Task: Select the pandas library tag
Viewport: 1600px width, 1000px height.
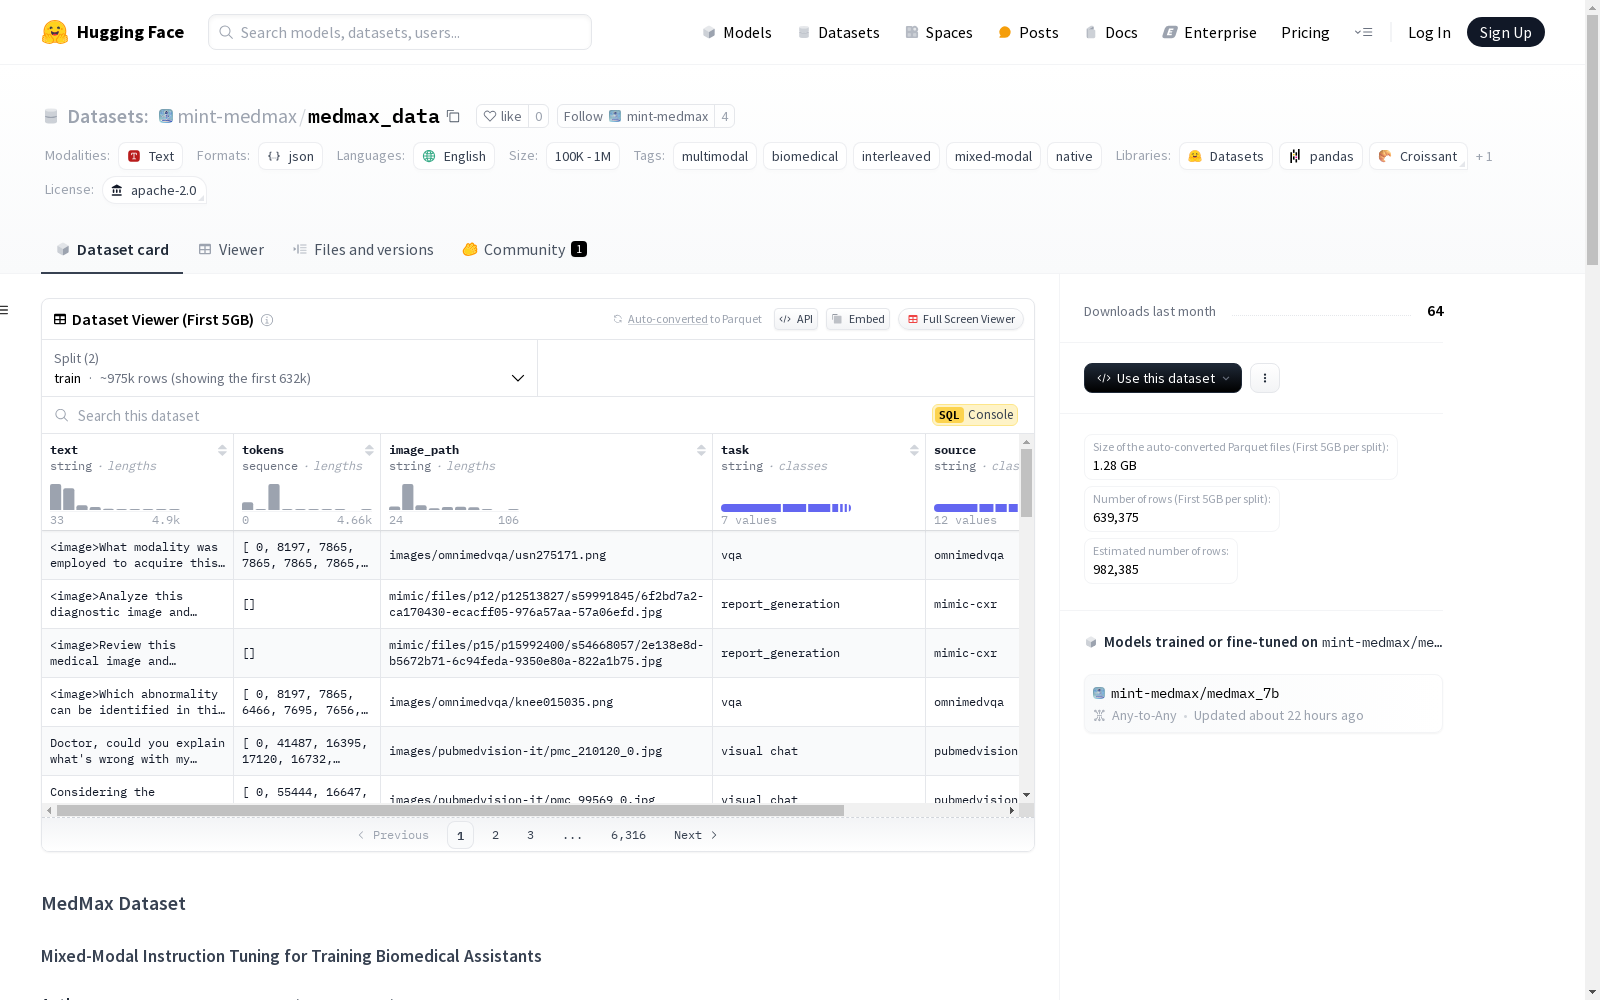Action: (1321, 156)
